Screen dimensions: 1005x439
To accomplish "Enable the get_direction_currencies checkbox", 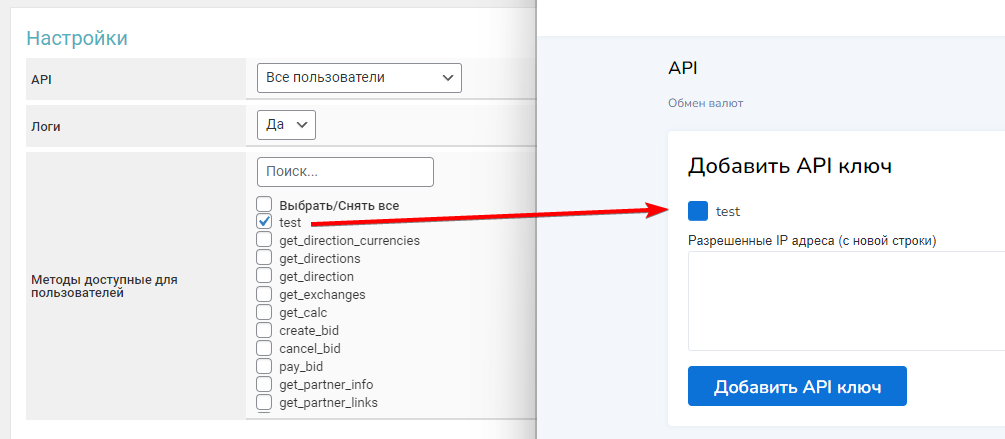I will click(264, 240).
